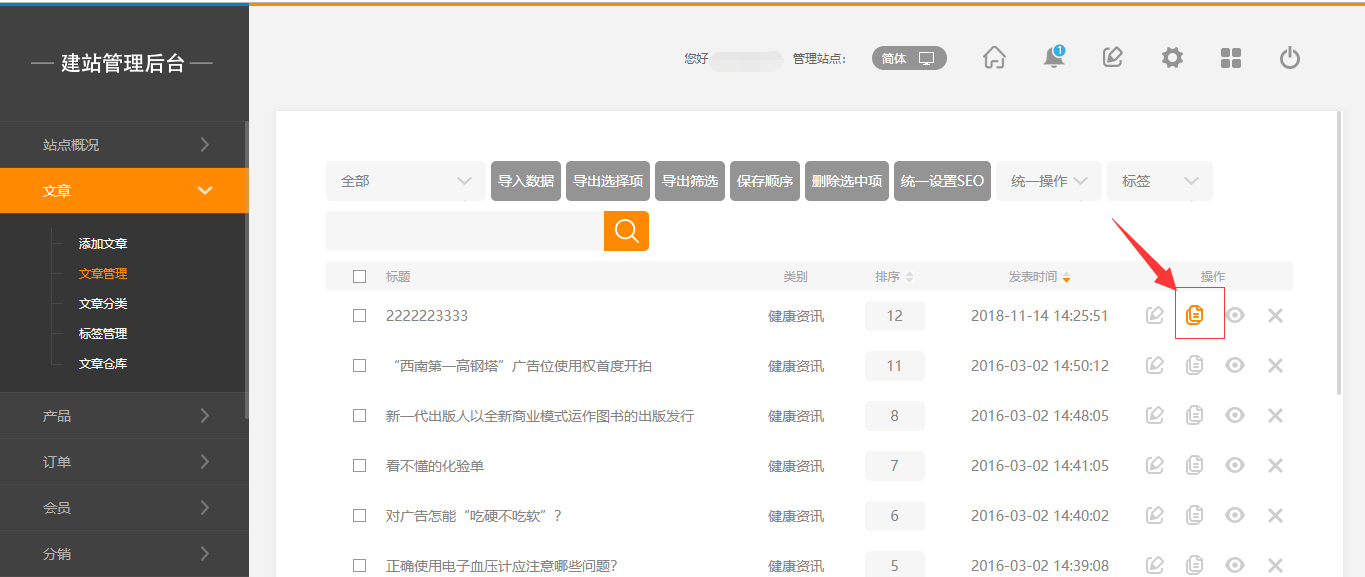Tick the checkbox beside article 2222223333
1365x577 pixels.
coord(360,316)
